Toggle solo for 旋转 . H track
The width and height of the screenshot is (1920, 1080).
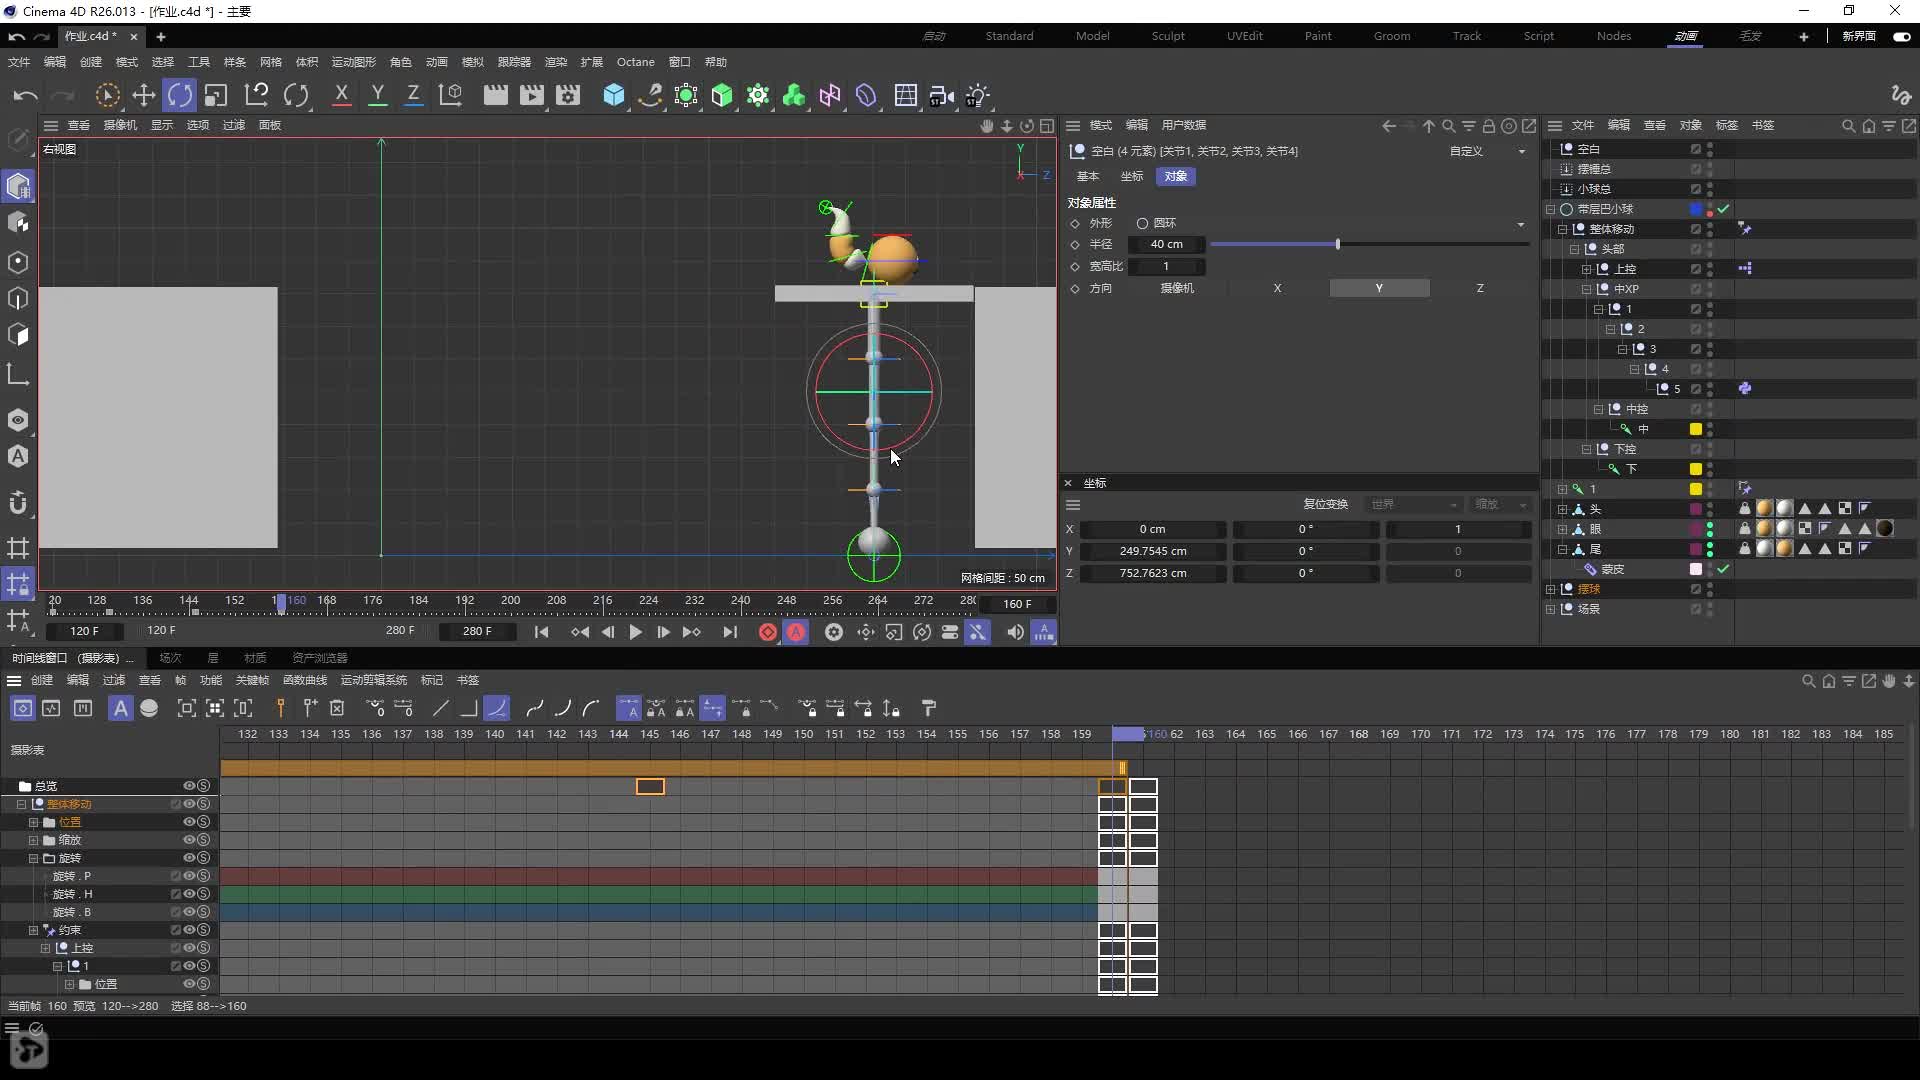tap(203, 894)
